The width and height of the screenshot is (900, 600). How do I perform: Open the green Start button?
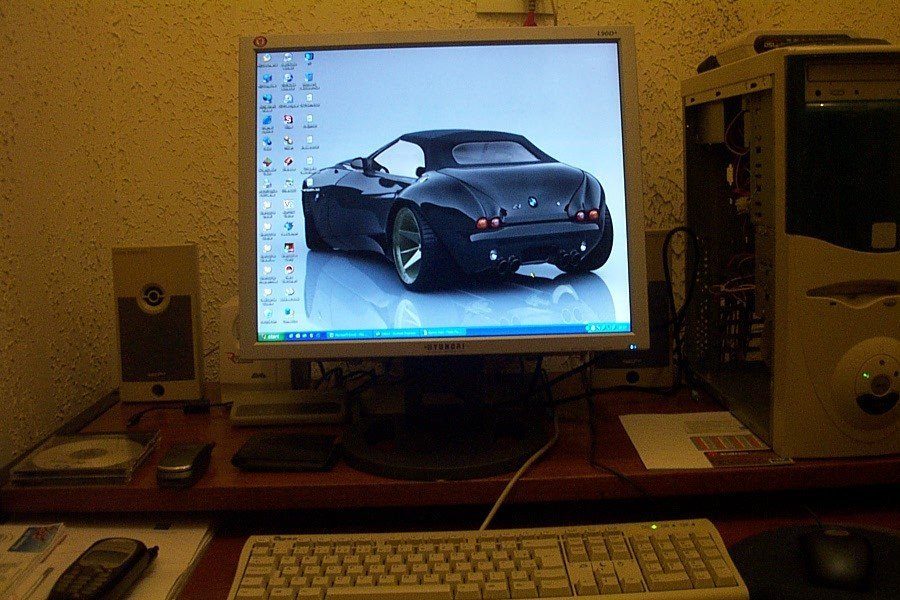pyautogui.click(x=271, y=336)
